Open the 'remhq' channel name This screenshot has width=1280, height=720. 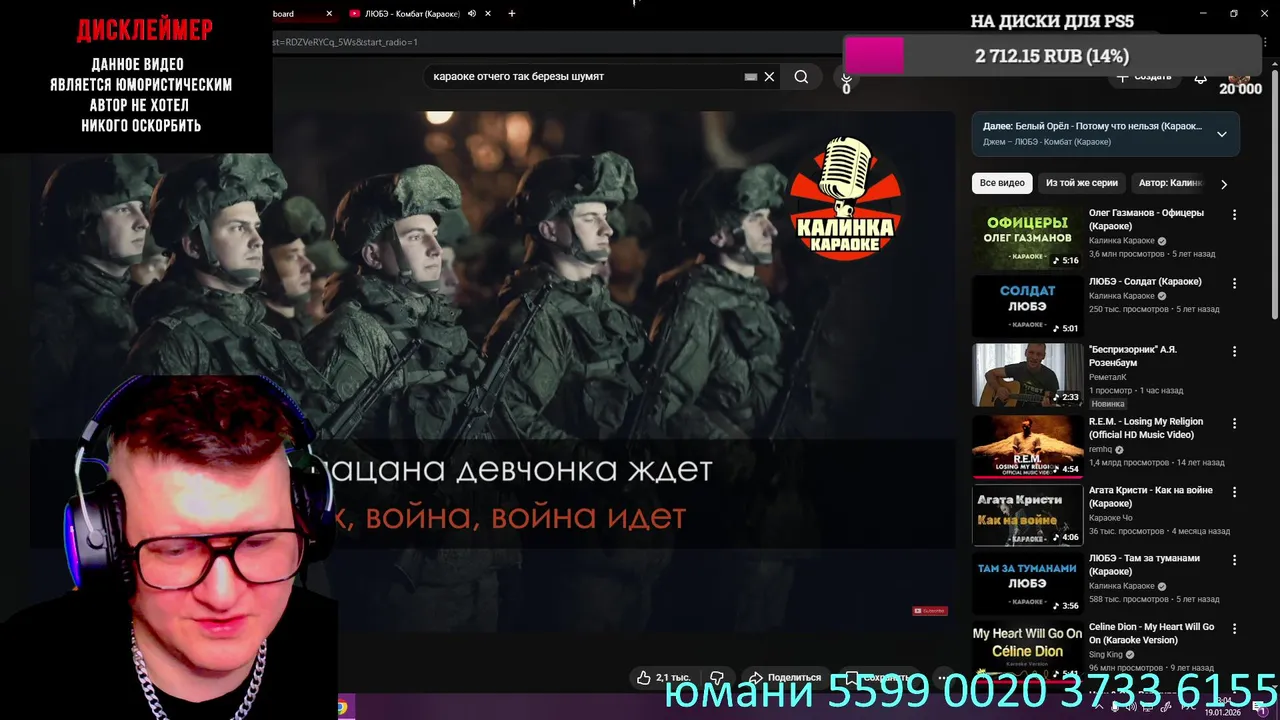tap(1101, 450)
